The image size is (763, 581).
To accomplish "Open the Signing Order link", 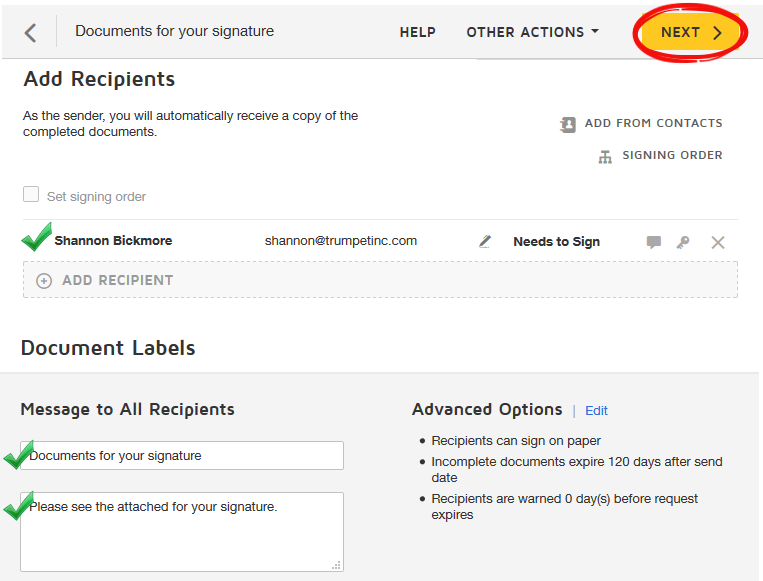I will click(x=672, y=155).
